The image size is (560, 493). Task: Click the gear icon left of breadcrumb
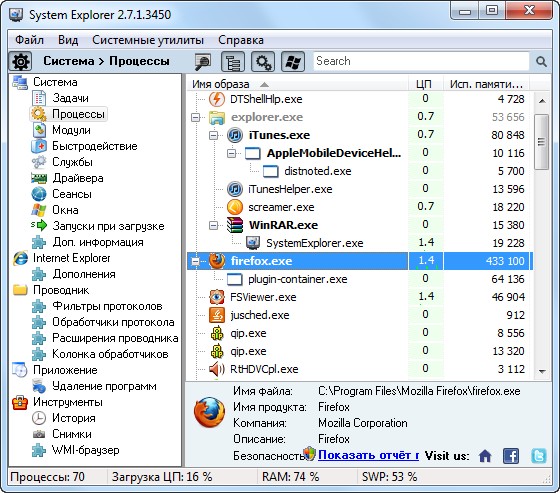pyautogui.click(x=21, y=61)
